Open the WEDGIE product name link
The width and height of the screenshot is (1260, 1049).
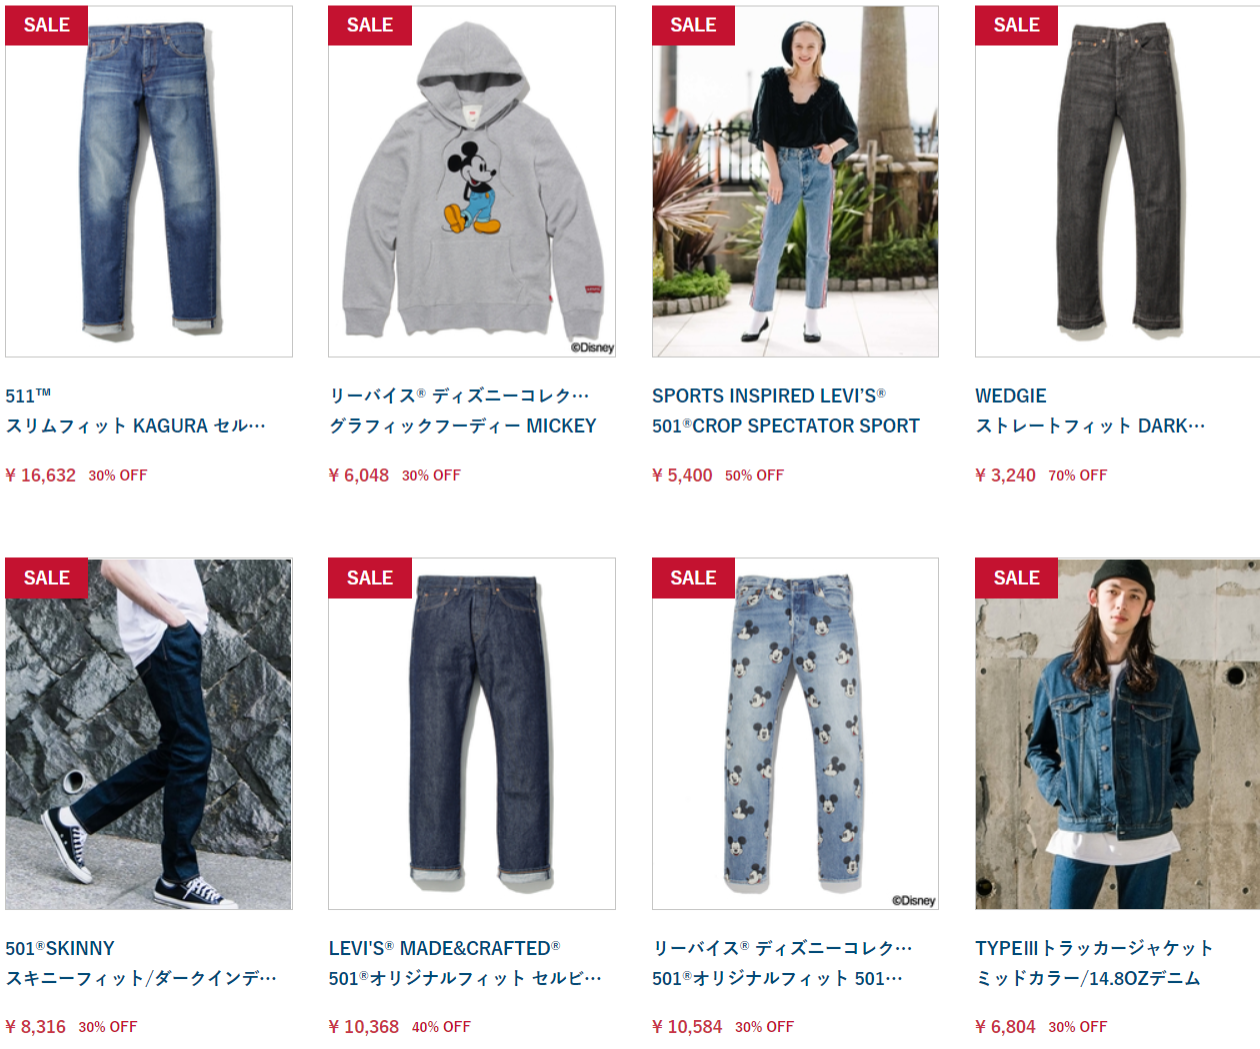(1011, 396)
